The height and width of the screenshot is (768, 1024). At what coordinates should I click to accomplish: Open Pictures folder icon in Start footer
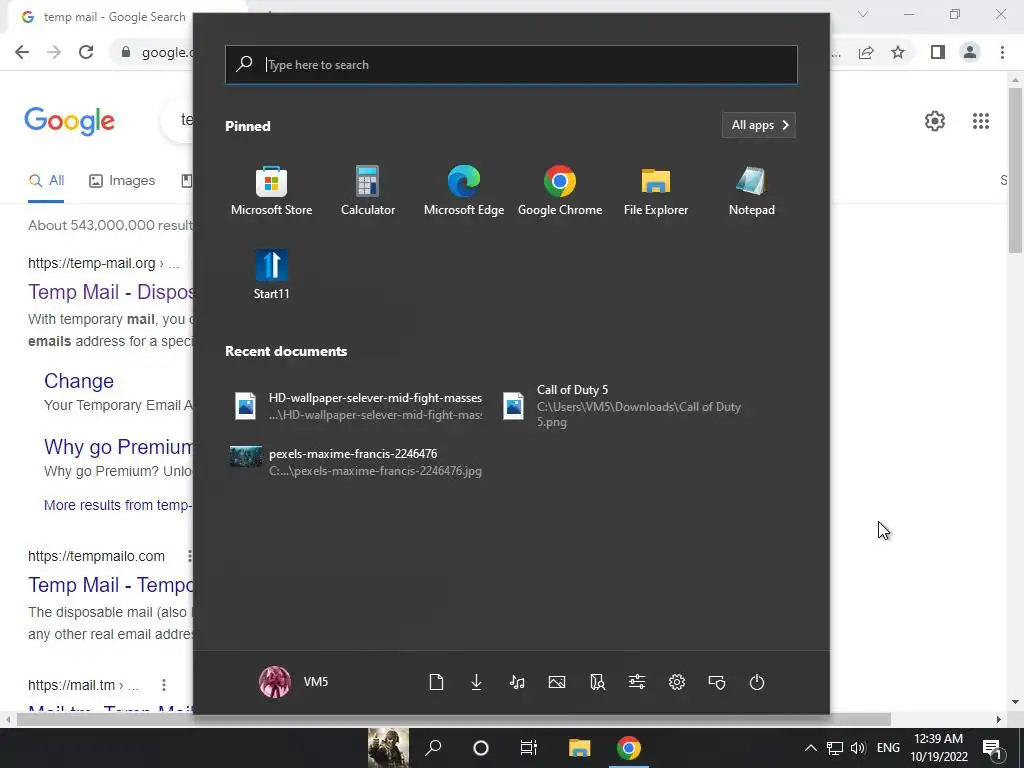click(557, 682)
